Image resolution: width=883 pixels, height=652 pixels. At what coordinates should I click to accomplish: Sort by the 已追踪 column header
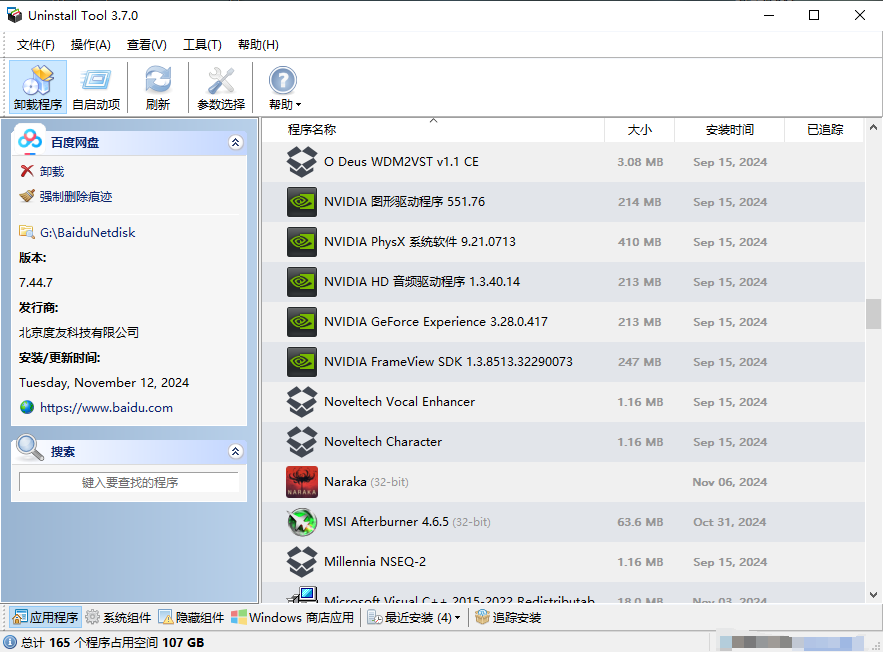(x=824, y=129)
